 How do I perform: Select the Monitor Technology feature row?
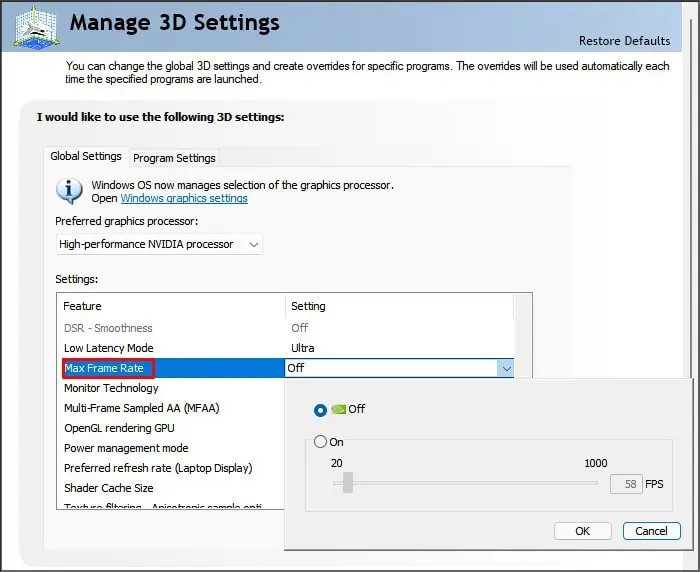tap(171, 388)
